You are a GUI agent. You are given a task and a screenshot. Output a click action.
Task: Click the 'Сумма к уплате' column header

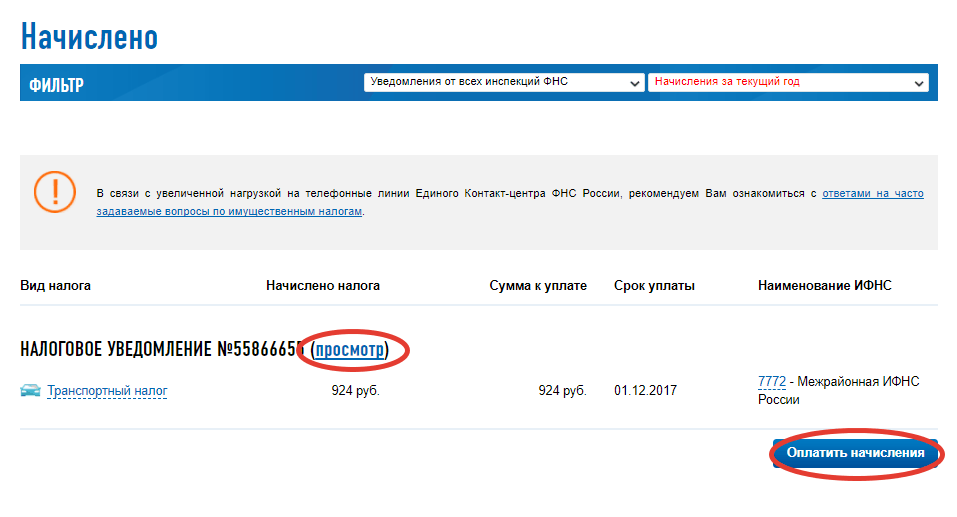[x=538, y=285]
